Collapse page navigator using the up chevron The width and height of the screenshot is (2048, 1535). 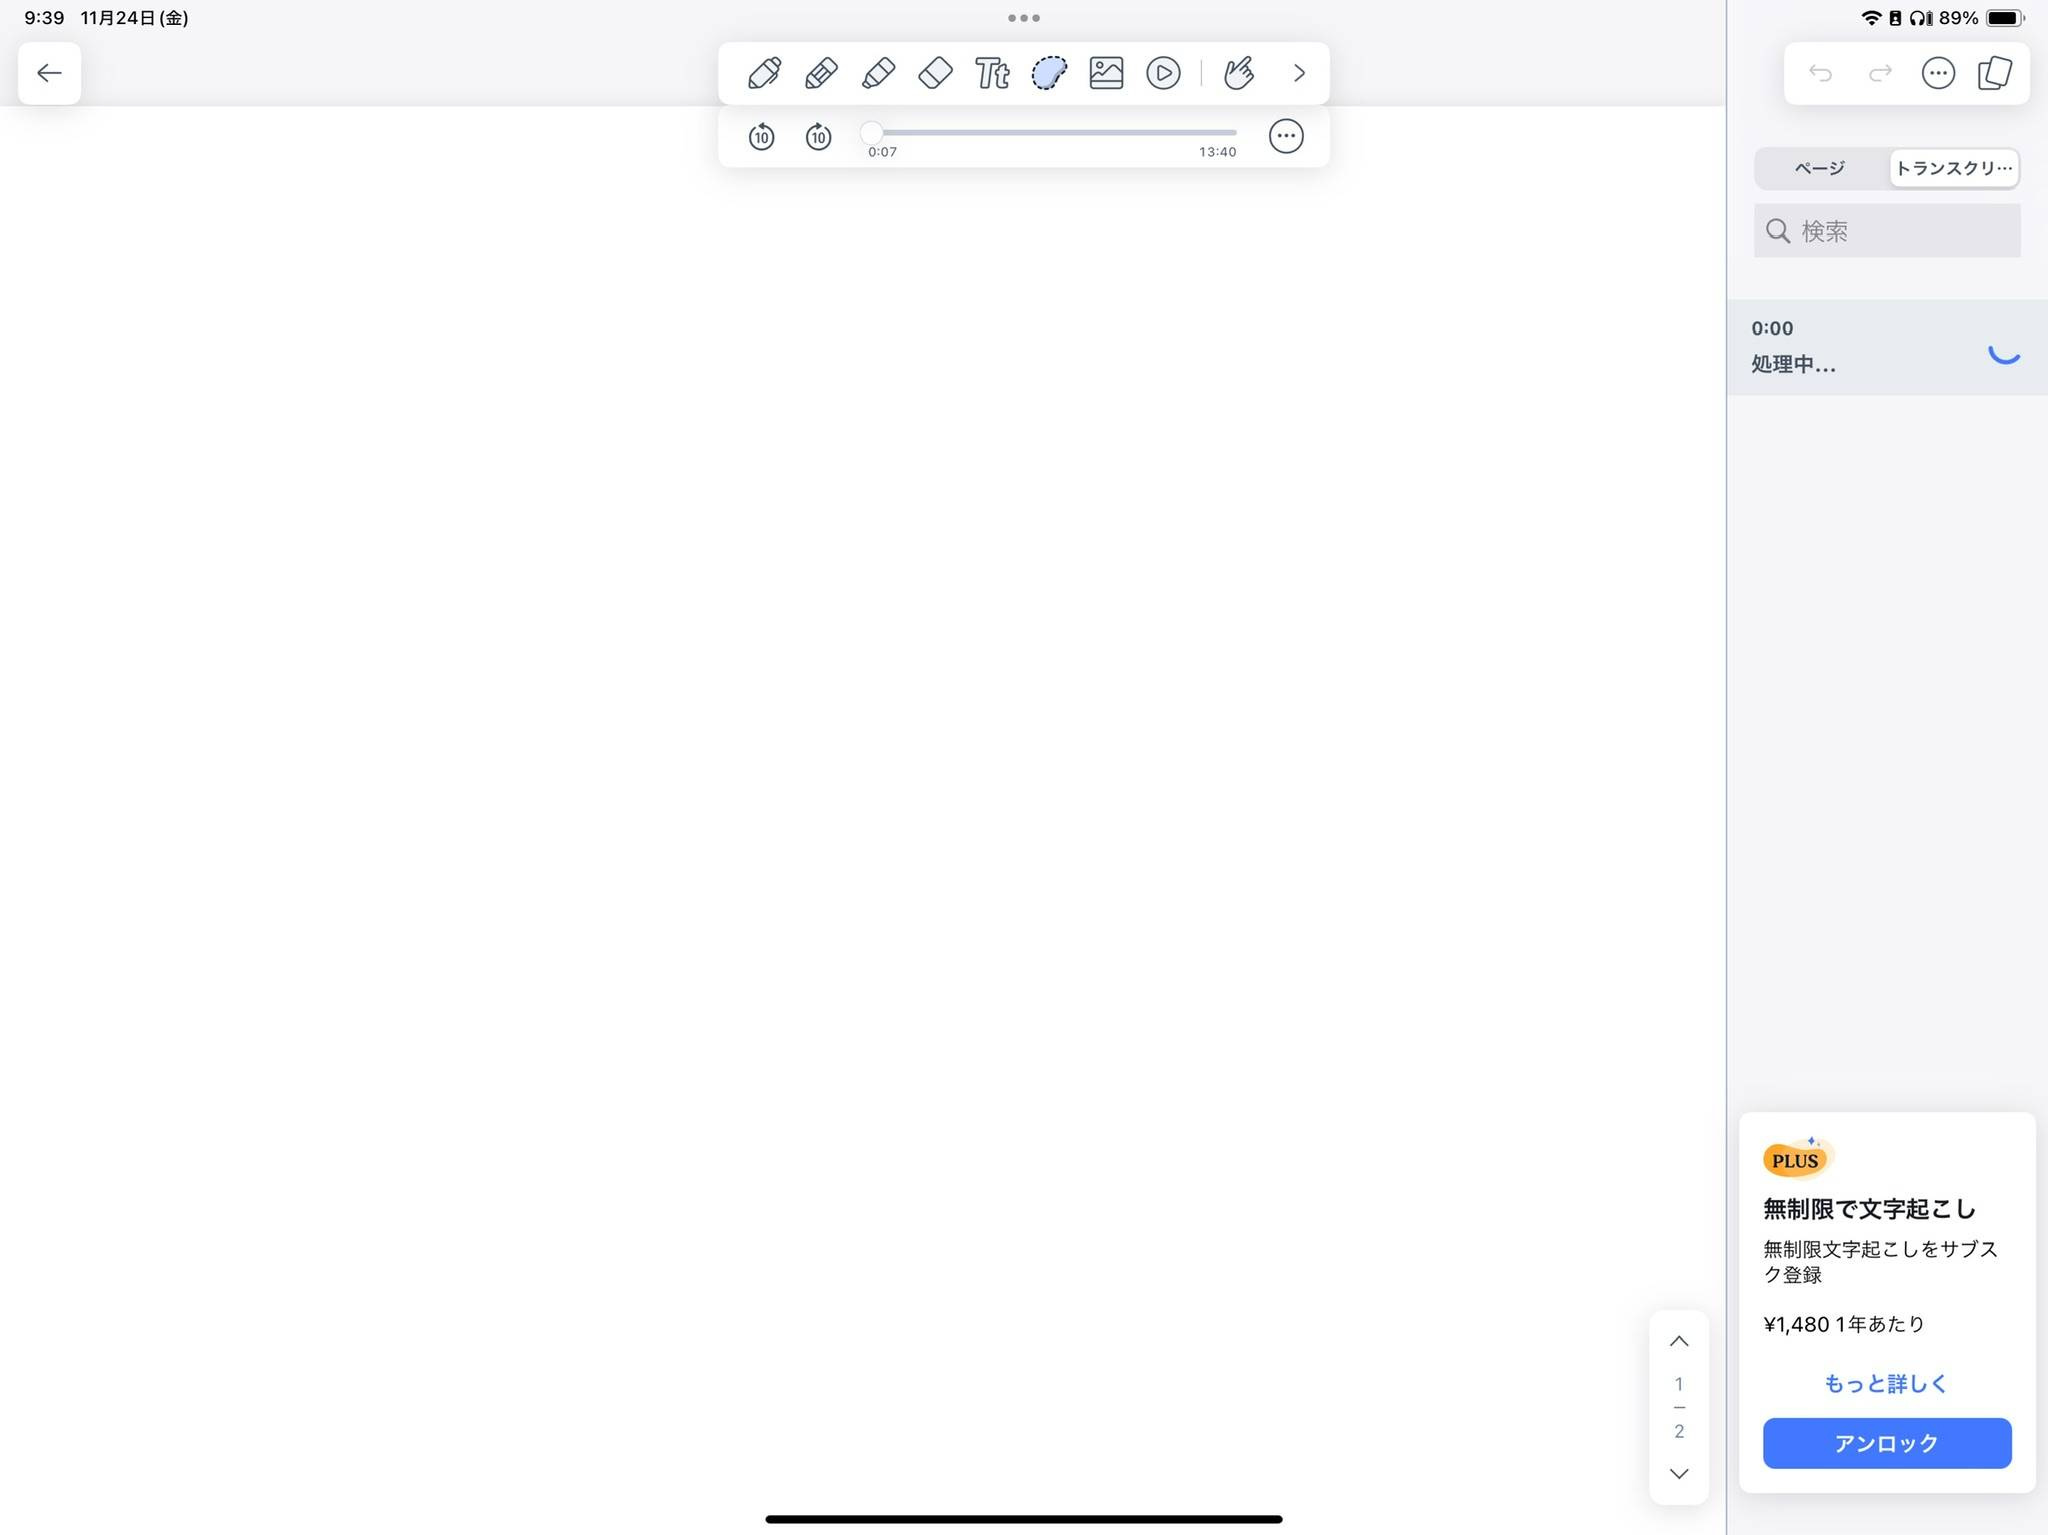1678,1340
